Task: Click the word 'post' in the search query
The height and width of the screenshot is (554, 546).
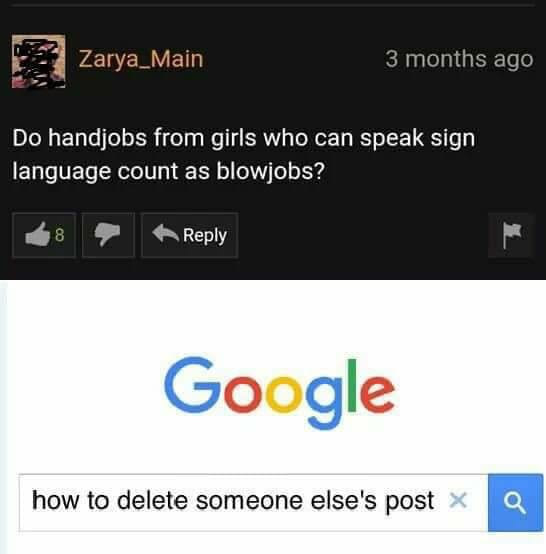Action: coord(410,502)
